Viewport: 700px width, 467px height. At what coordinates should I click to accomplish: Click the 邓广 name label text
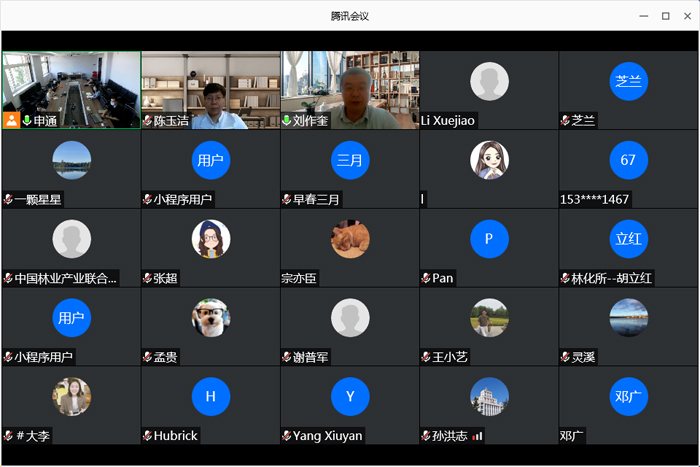click(x=571, y=436)
